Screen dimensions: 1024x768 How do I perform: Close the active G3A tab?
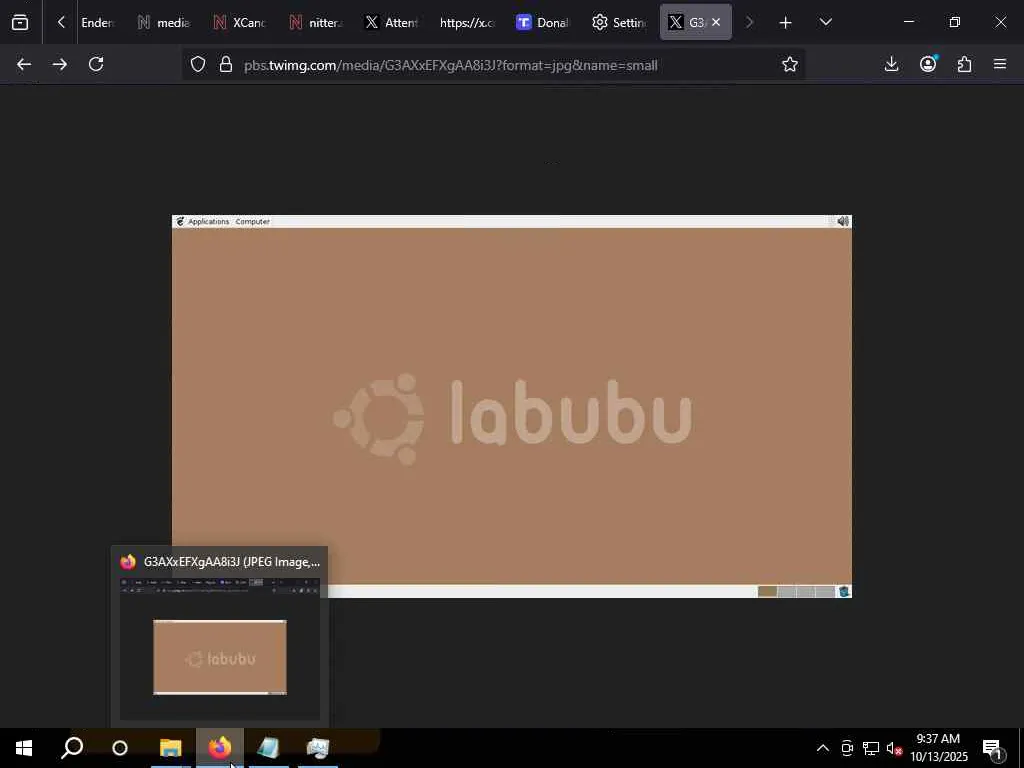pos(716,22)
